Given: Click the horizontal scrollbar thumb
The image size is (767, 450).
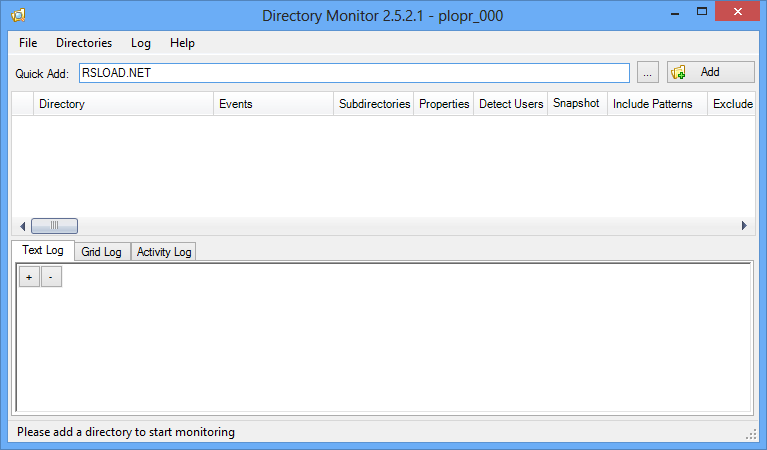Looking at the screenshot, I should pyautogui.click(x=54, y=226).
